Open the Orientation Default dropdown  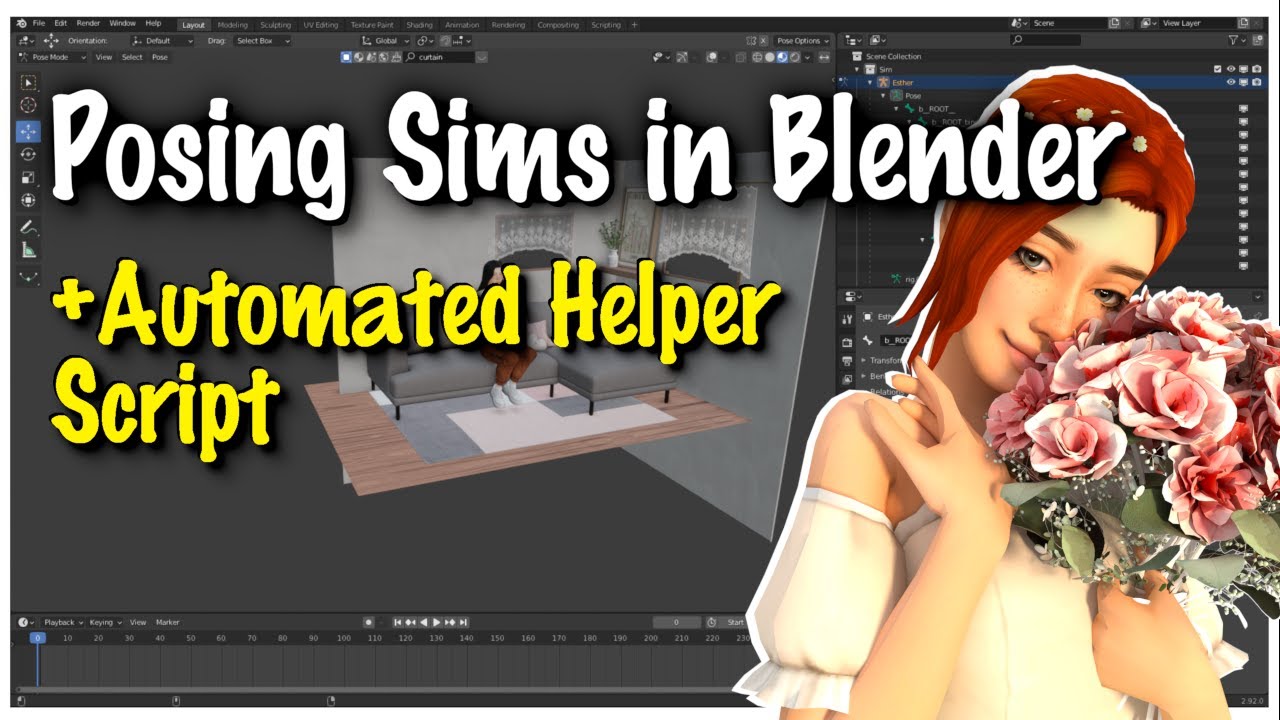(163, 41)
